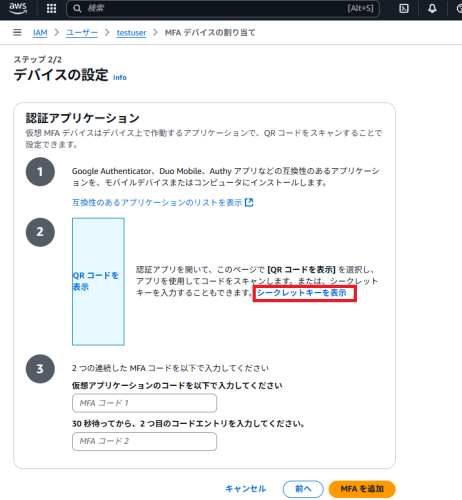Open the CloudShell terminal icon

click(404, 8)
